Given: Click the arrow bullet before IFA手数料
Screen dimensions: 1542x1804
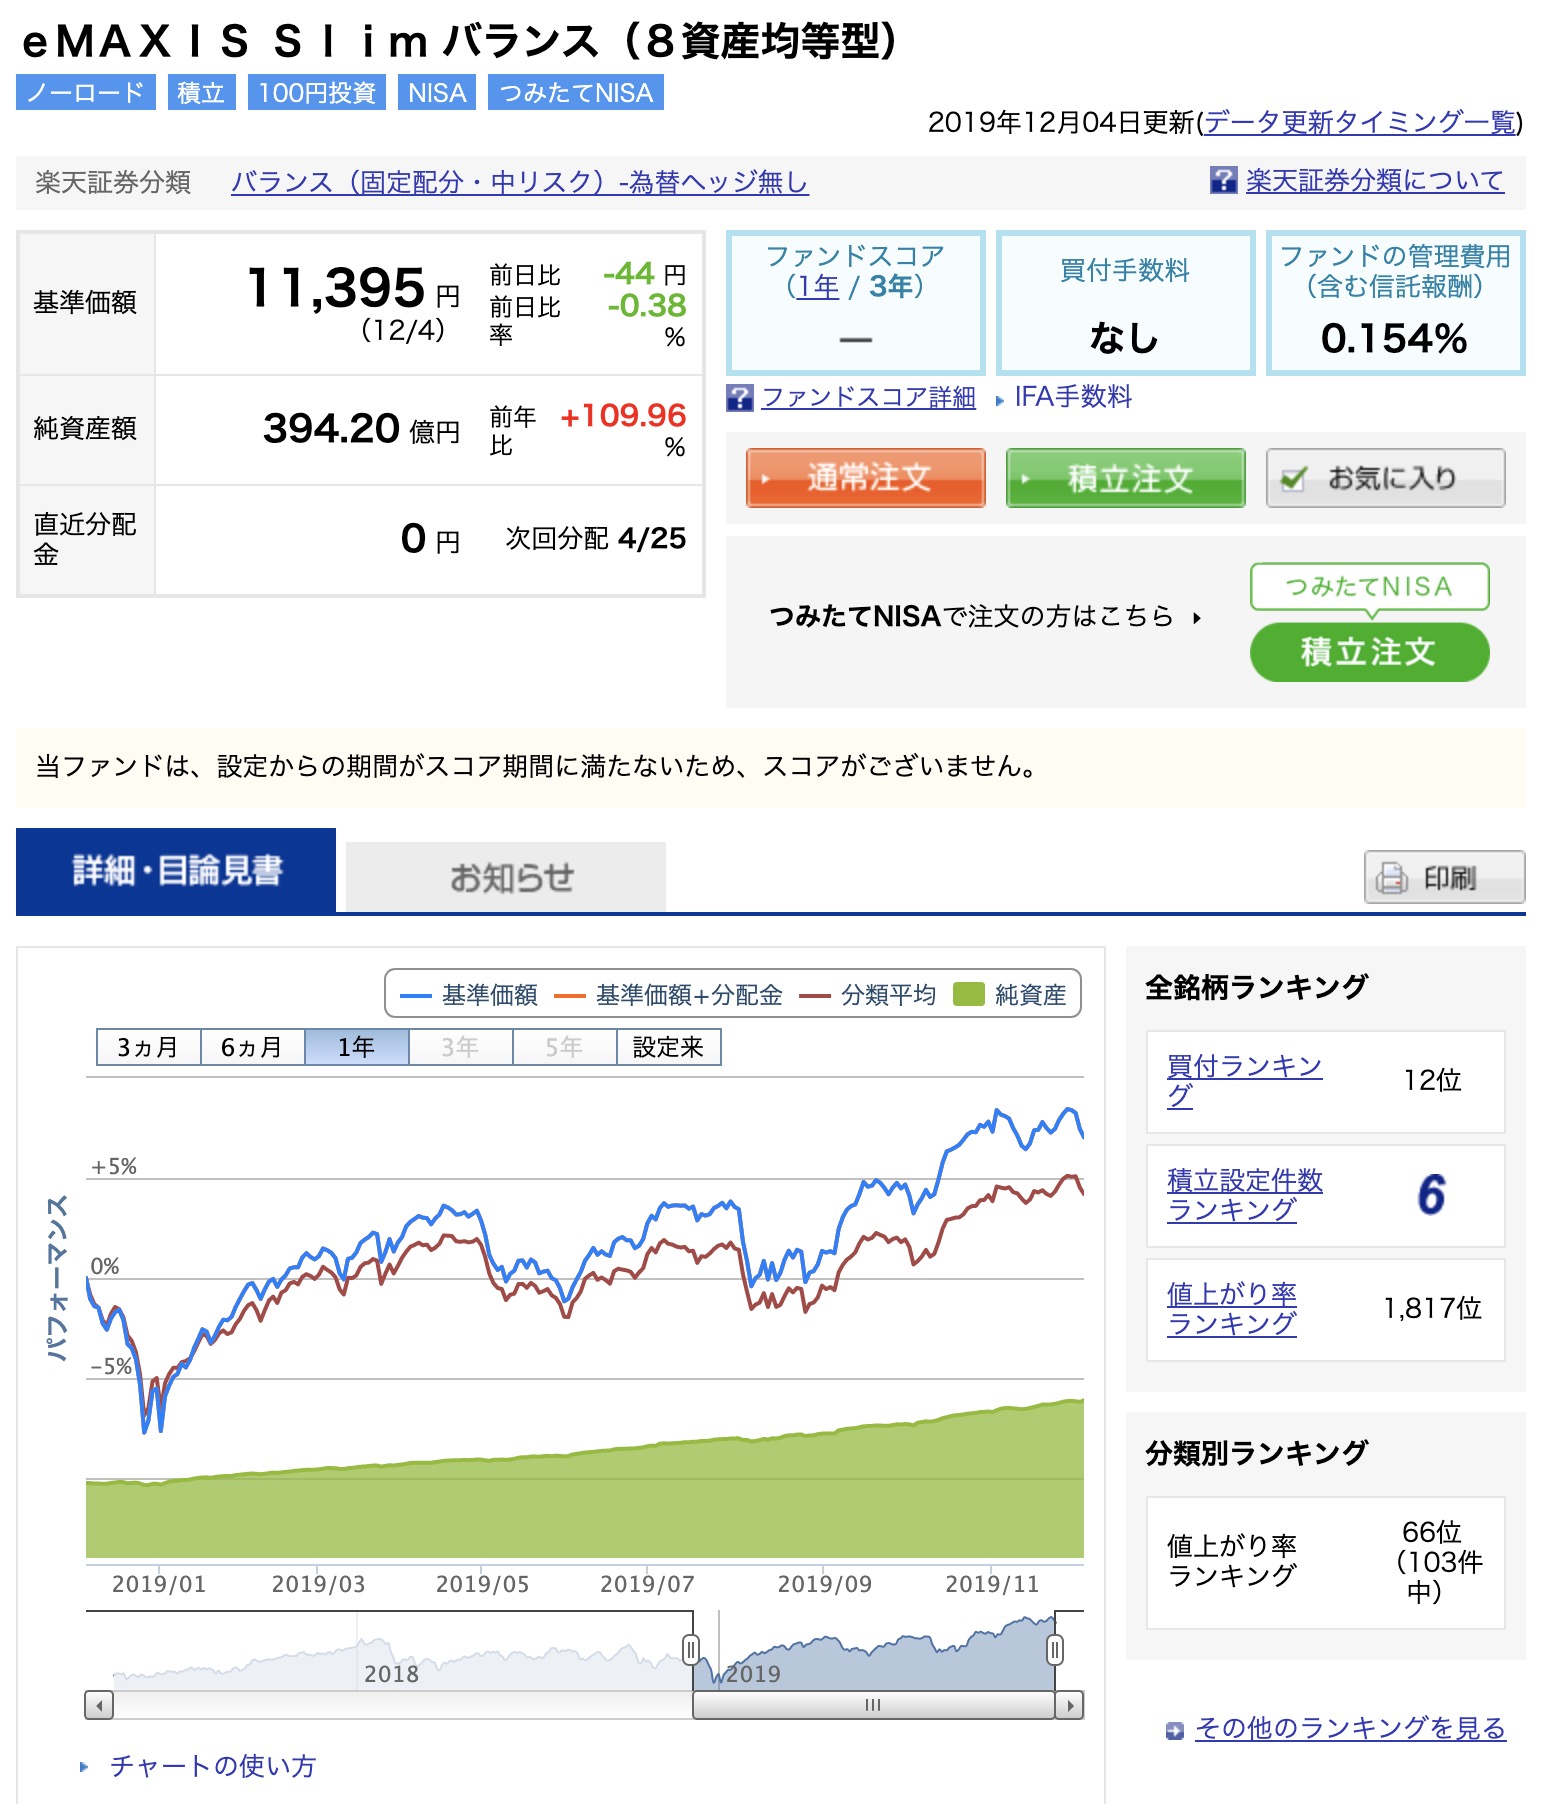Looking at the screenshot, I should pos(999,400).
